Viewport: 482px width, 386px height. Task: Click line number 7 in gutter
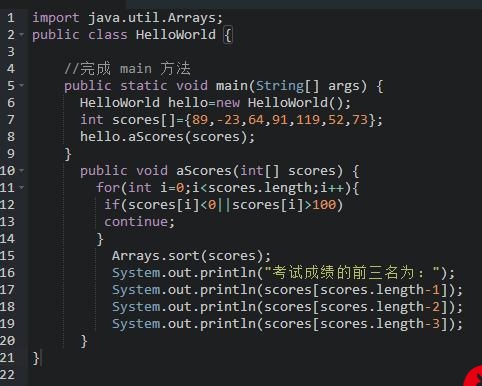click(x=11, y=120)
